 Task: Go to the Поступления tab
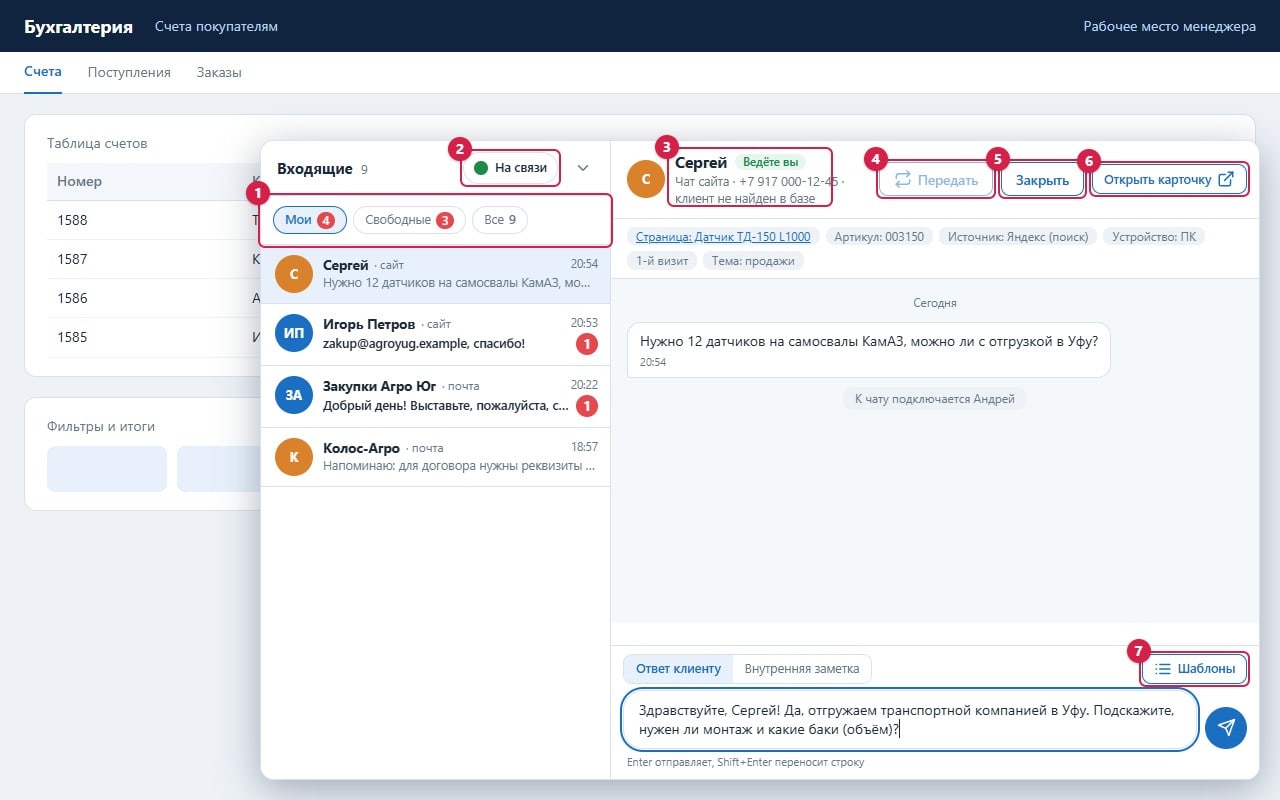point(129,72)
